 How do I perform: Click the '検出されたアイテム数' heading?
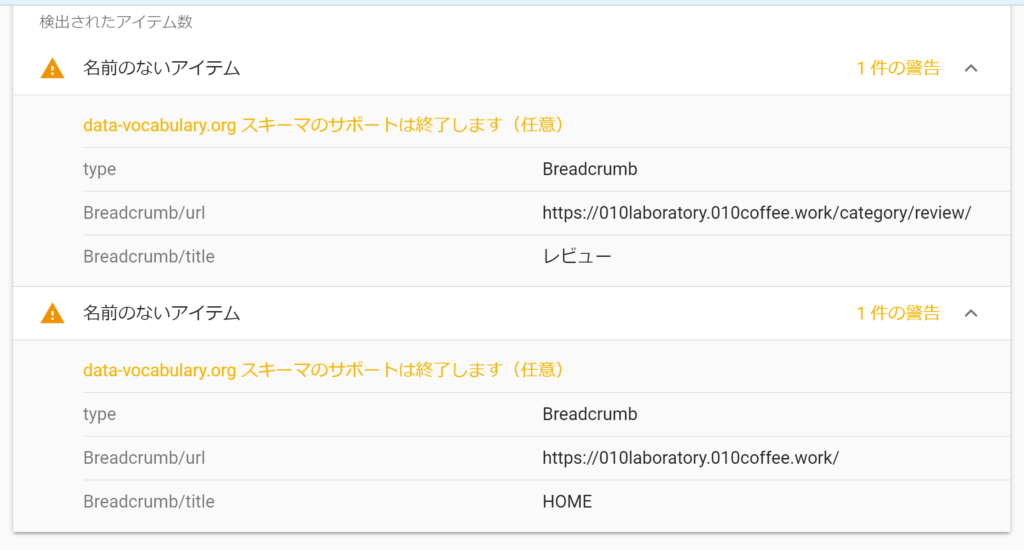[x=116, y=21]
